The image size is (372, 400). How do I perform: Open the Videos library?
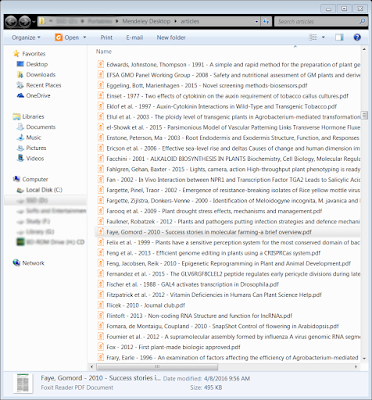point(35,158)
